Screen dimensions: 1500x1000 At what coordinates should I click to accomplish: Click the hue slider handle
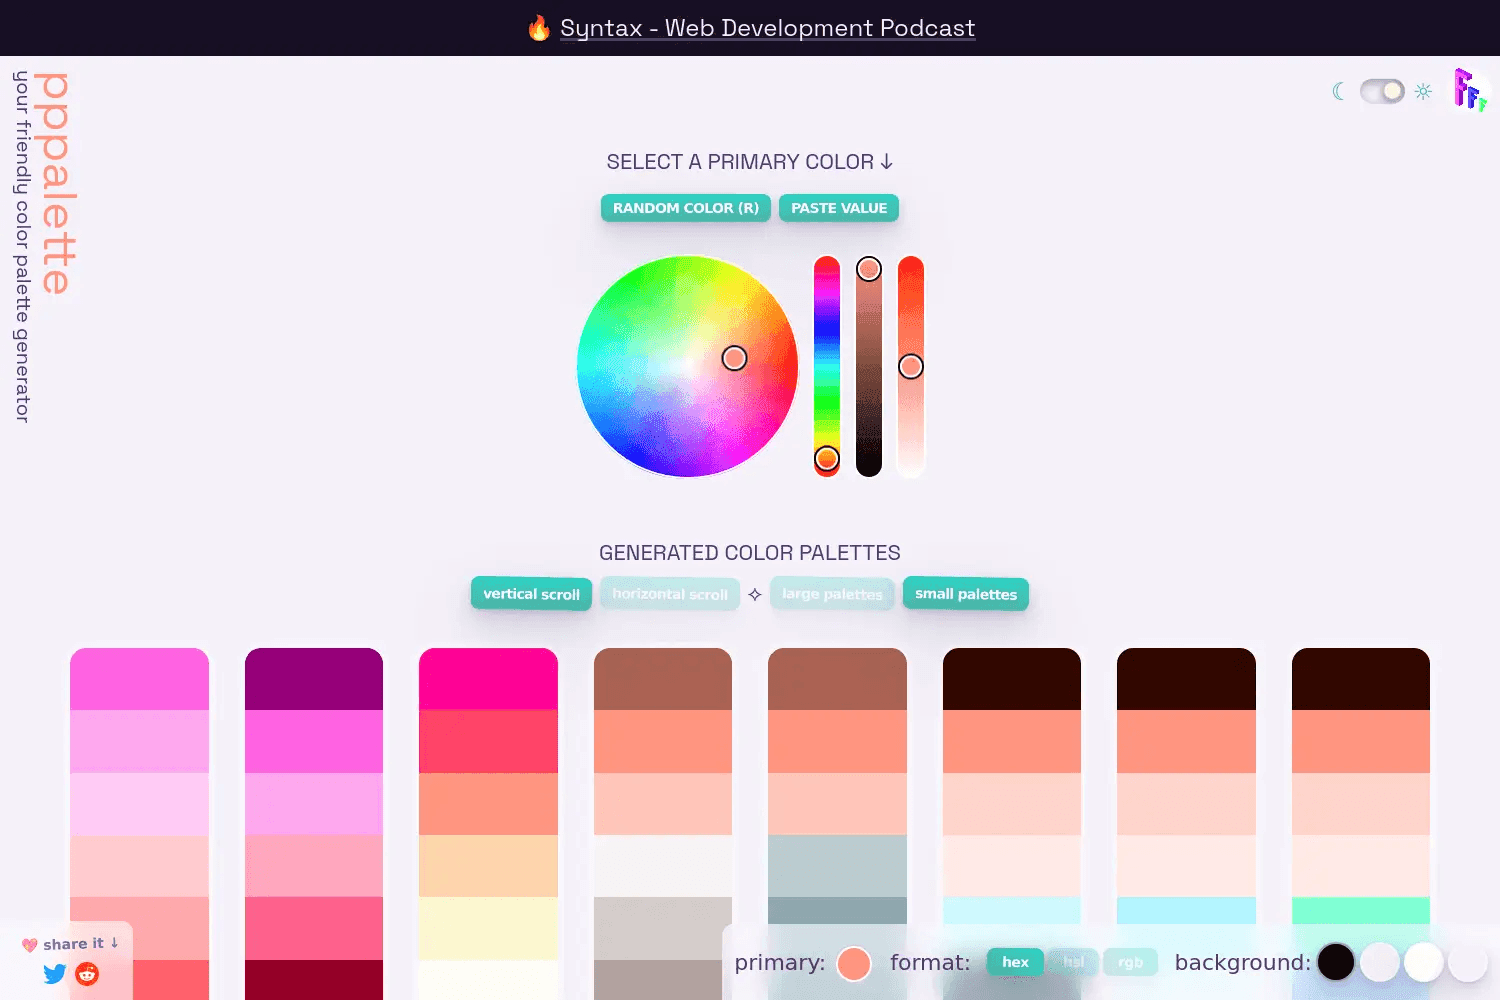(827, 459)
